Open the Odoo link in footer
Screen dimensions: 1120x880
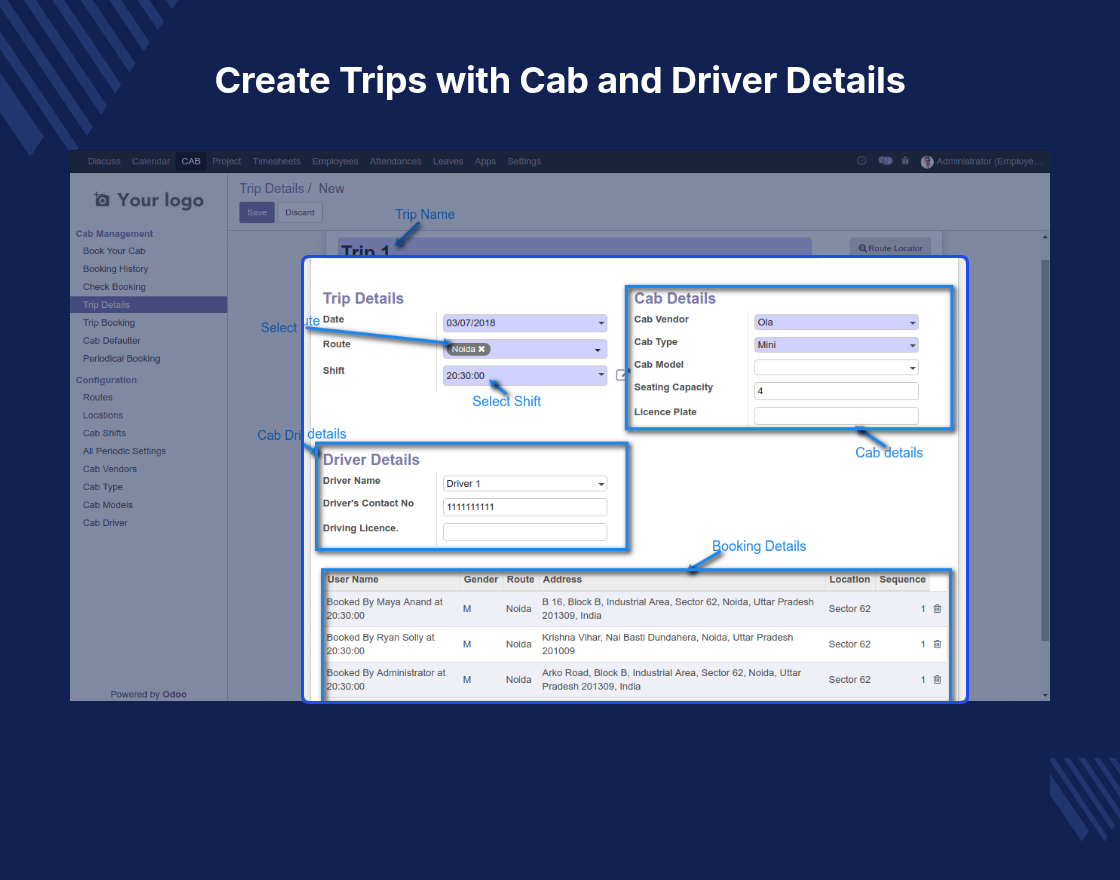coord(174,694)
